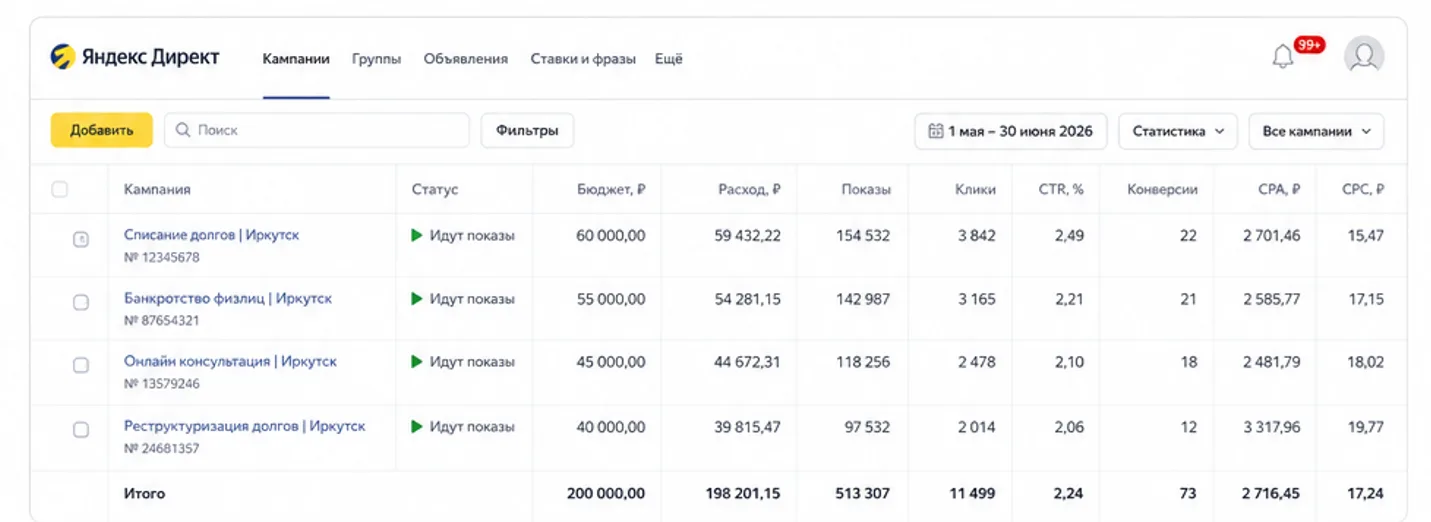Screen dimensions: 1431x522
Task: Click the magnifier icon in the search field
Action: (183, 130)
